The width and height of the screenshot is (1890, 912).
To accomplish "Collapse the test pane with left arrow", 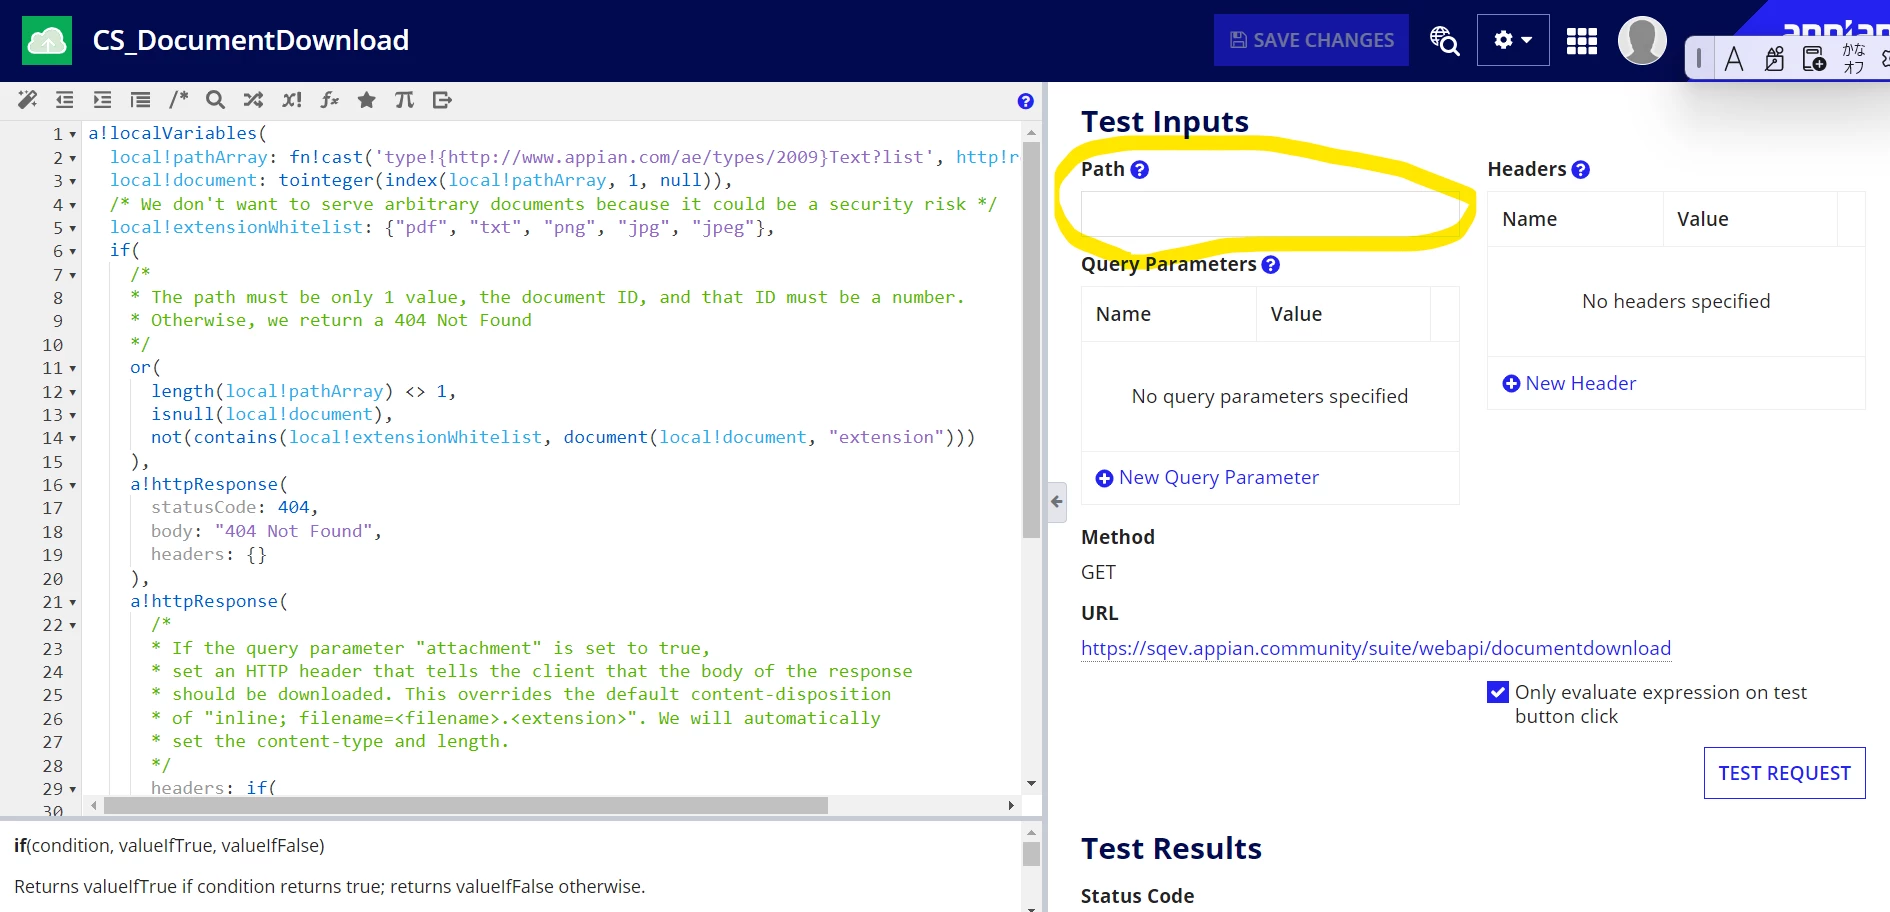I will coord(1057,502).
